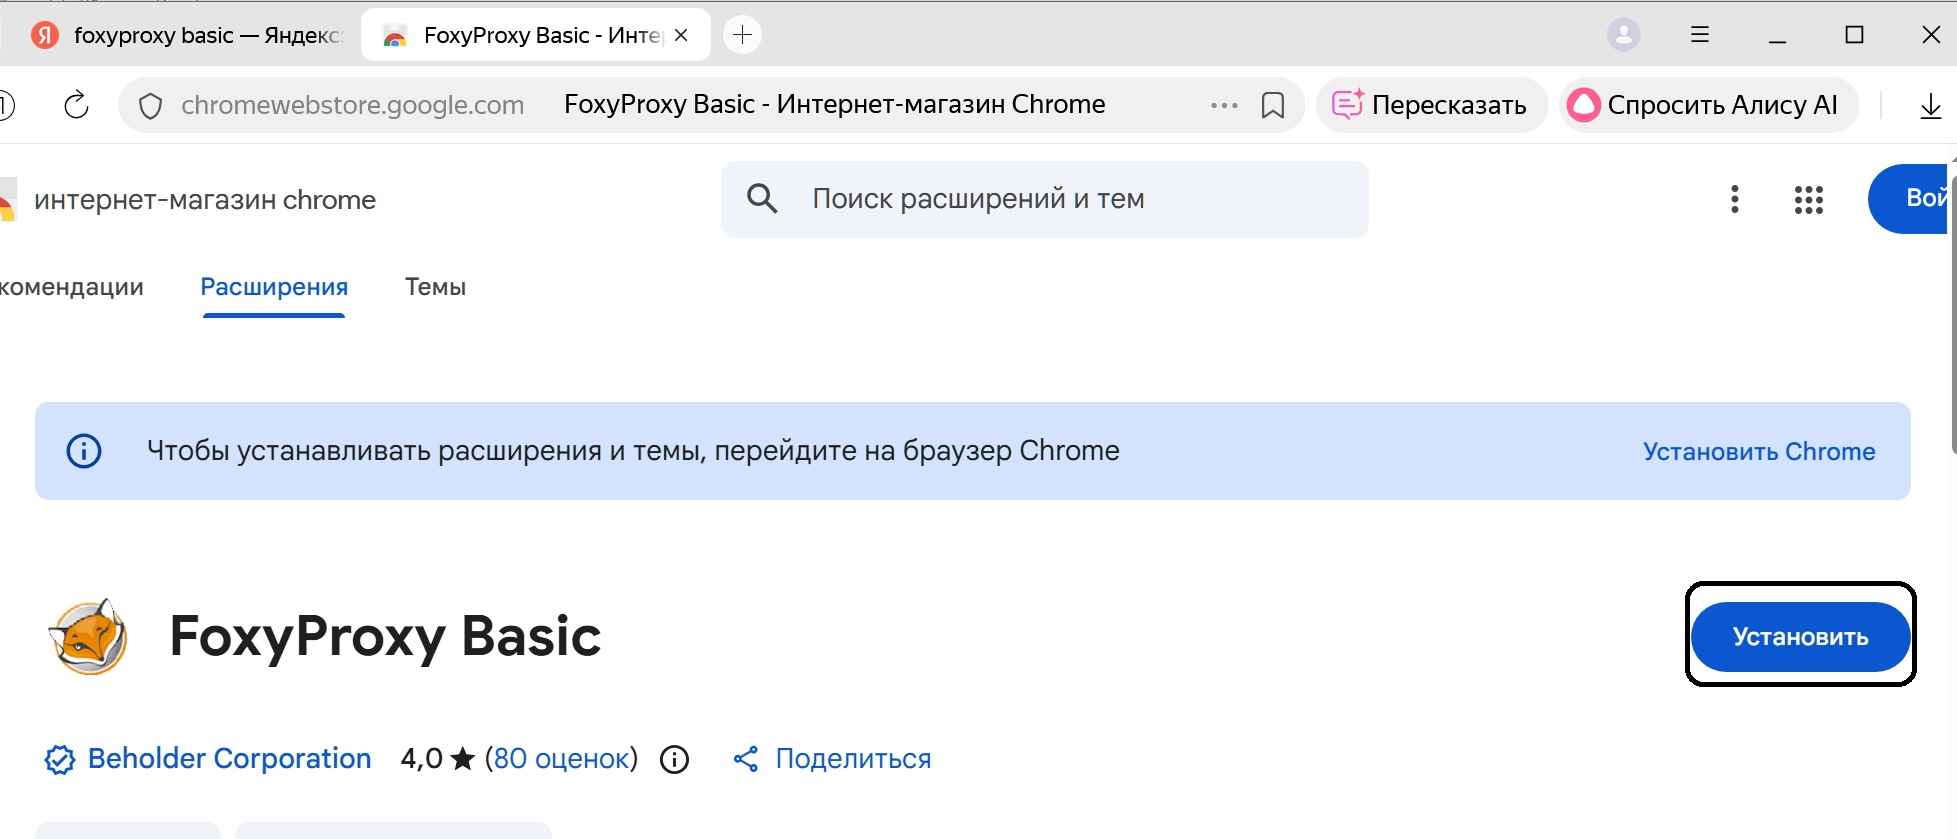Switch to the foxyproxy basic Yandex tab

click(x=190, y=36)
